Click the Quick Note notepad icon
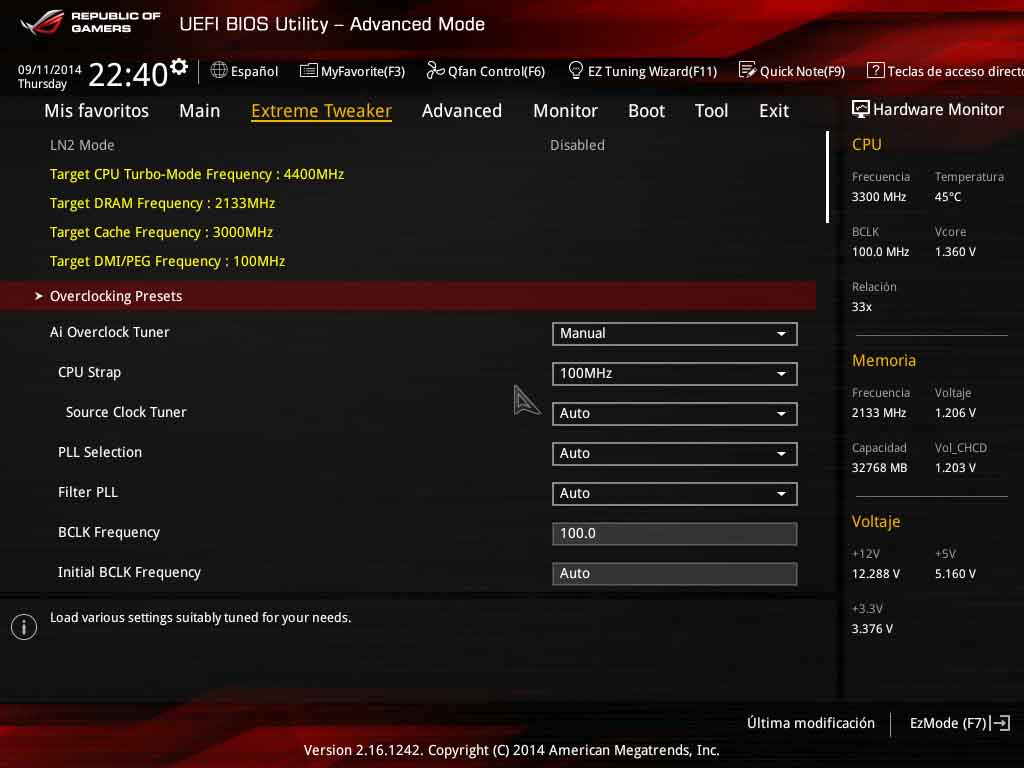1024x768 pixels. pyautogui.click(x=747, y=70)
